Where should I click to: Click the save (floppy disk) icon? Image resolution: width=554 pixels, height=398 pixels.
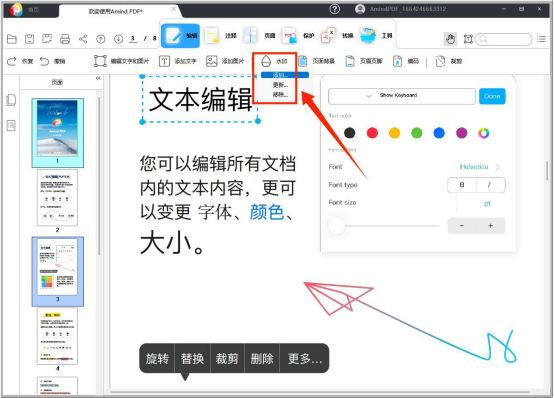click(30, 39)
